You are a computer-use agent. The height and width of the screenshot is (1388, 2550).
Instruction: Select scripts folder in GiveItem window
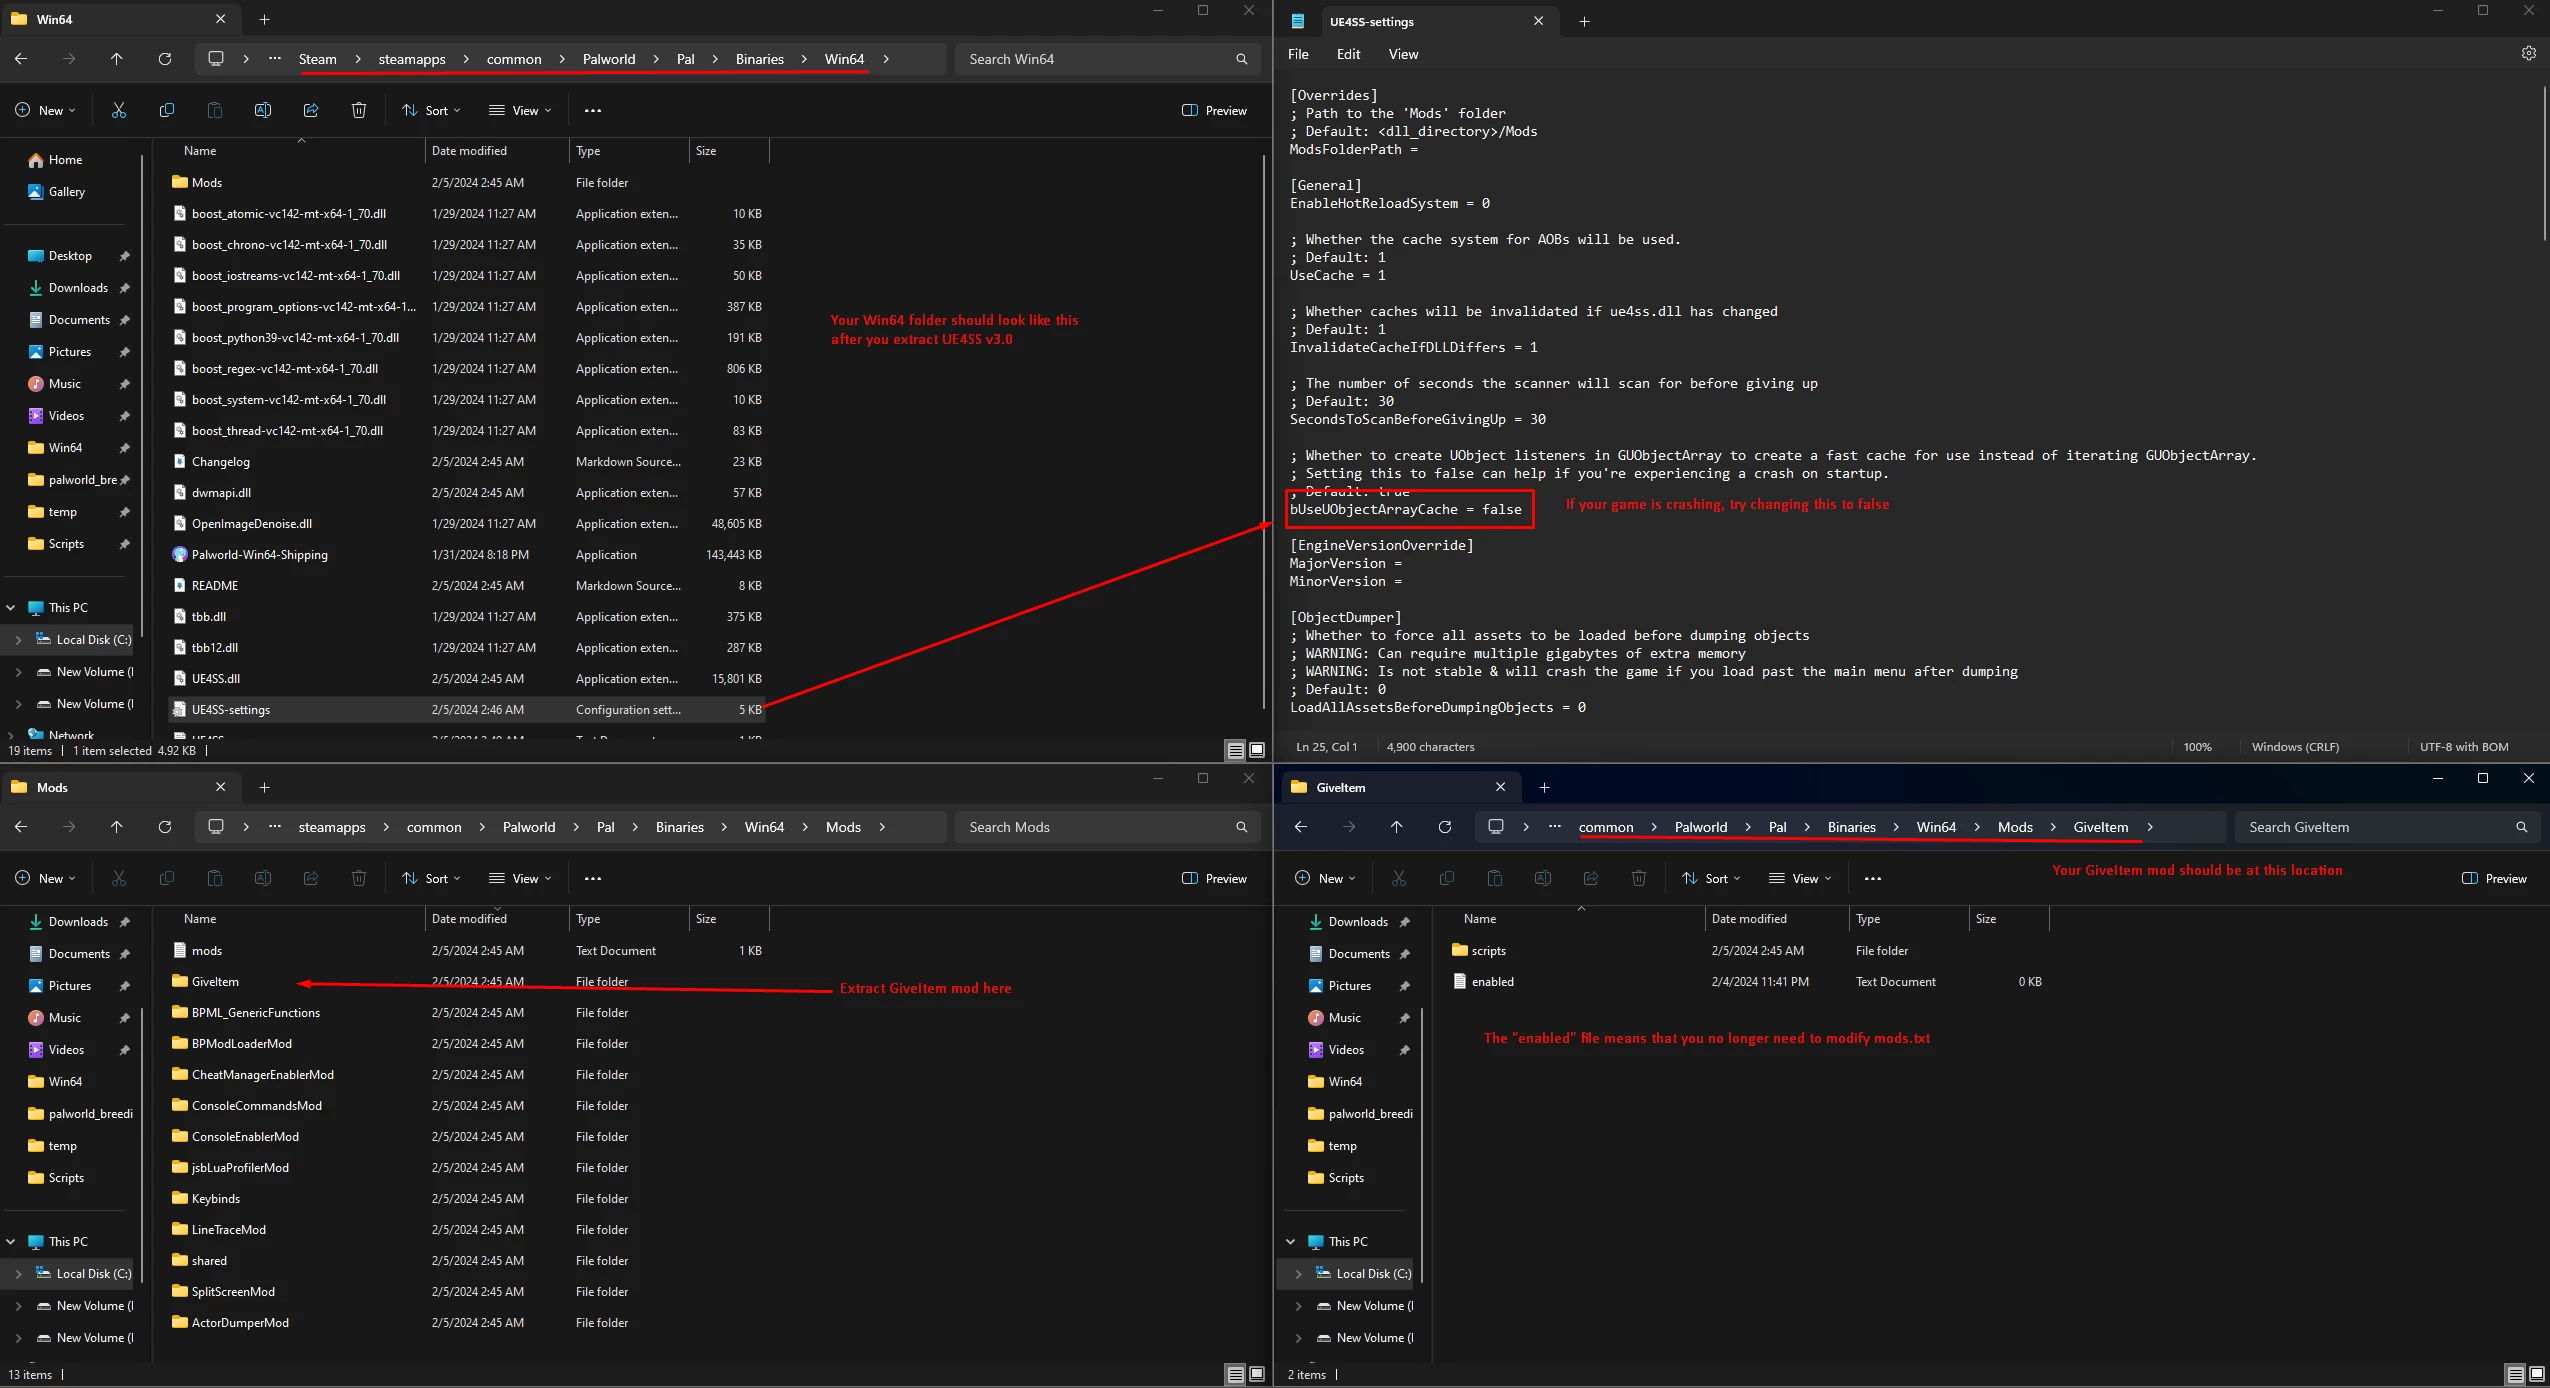click(x=1747, y=951)
